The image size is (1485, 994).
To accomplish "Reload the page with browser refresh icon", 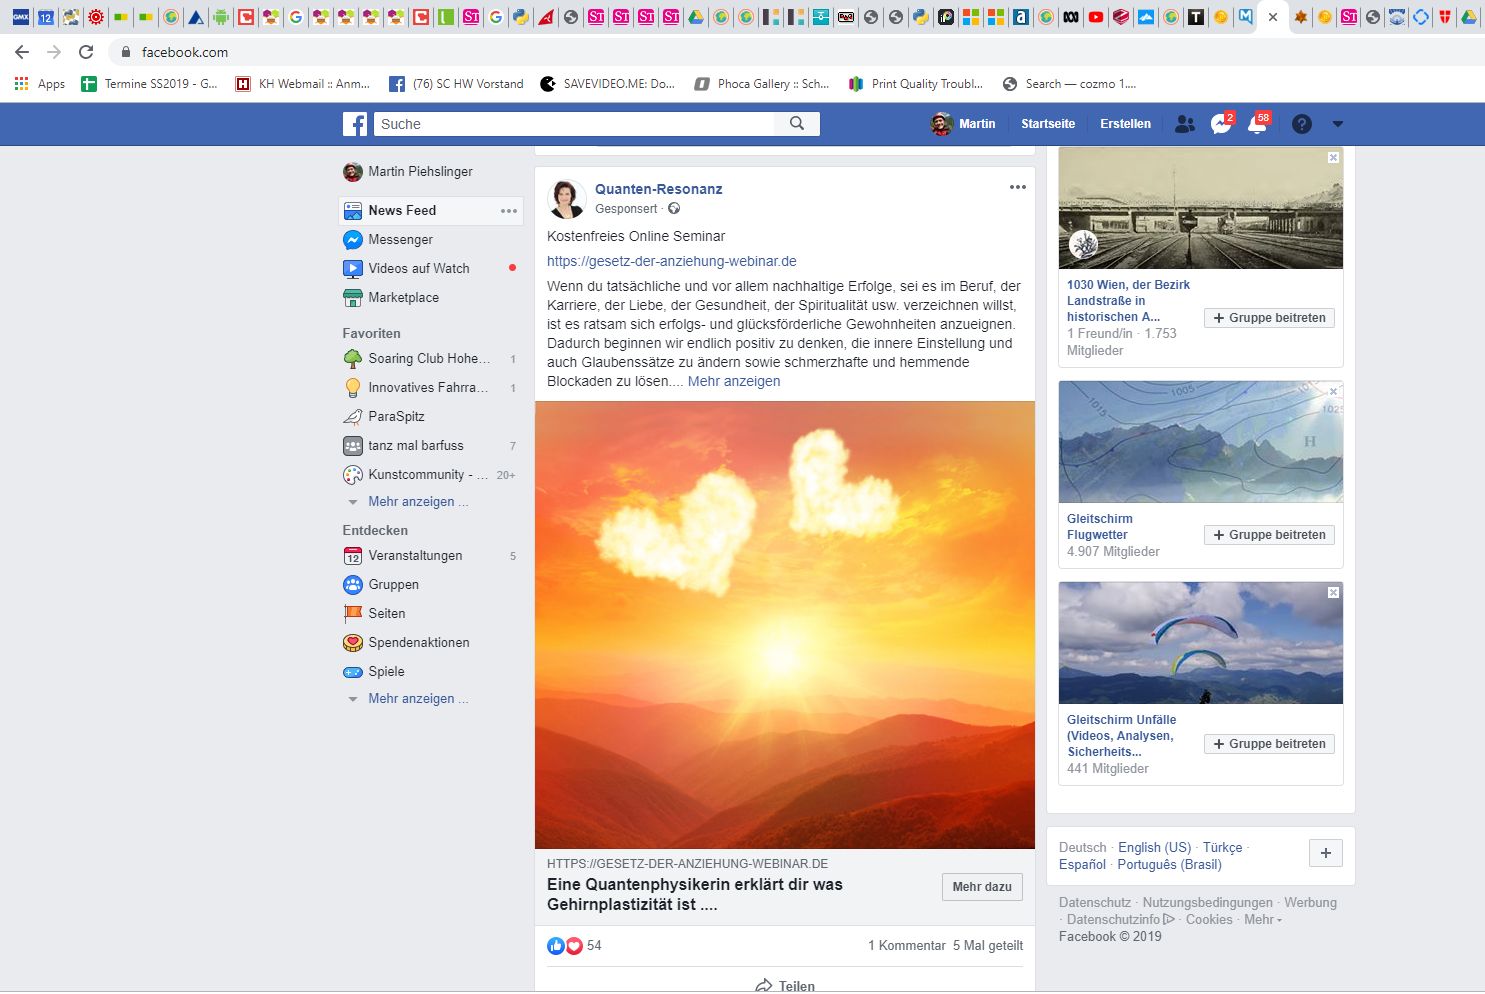I will point(86,52).
